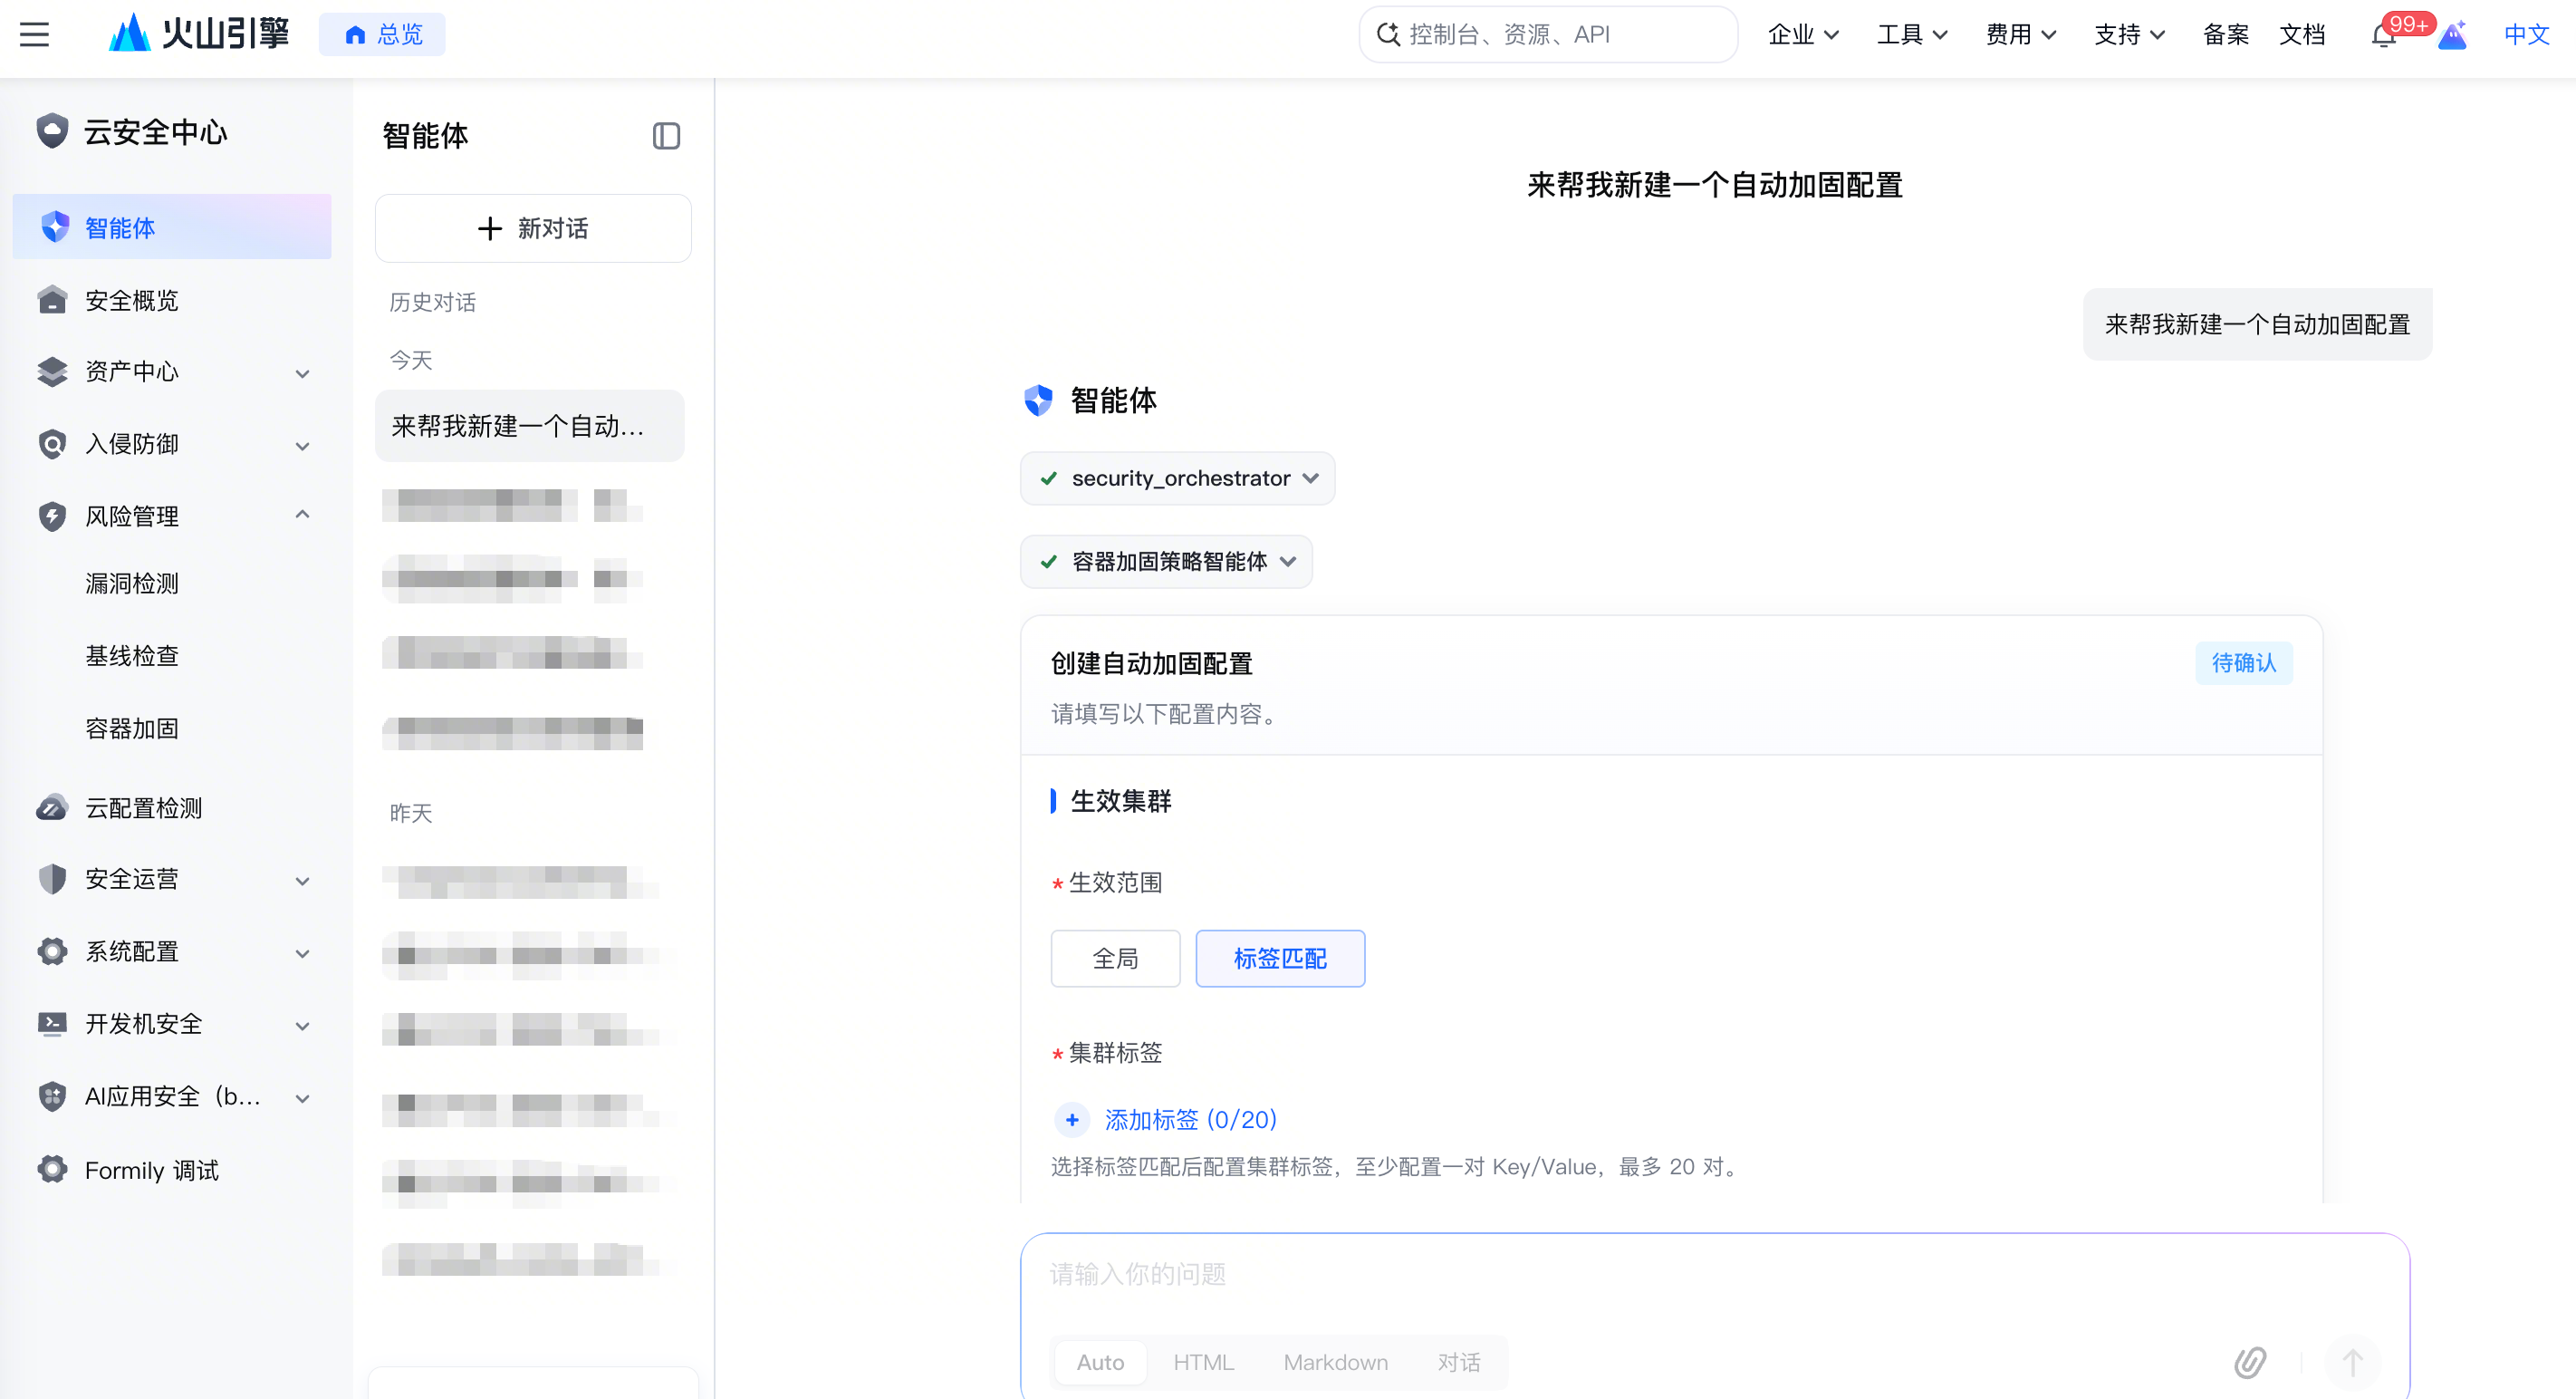2576x1399 pixels.
Task: Click the 添加标签 (0/20) link
Action: [x=1190, y=1119]
